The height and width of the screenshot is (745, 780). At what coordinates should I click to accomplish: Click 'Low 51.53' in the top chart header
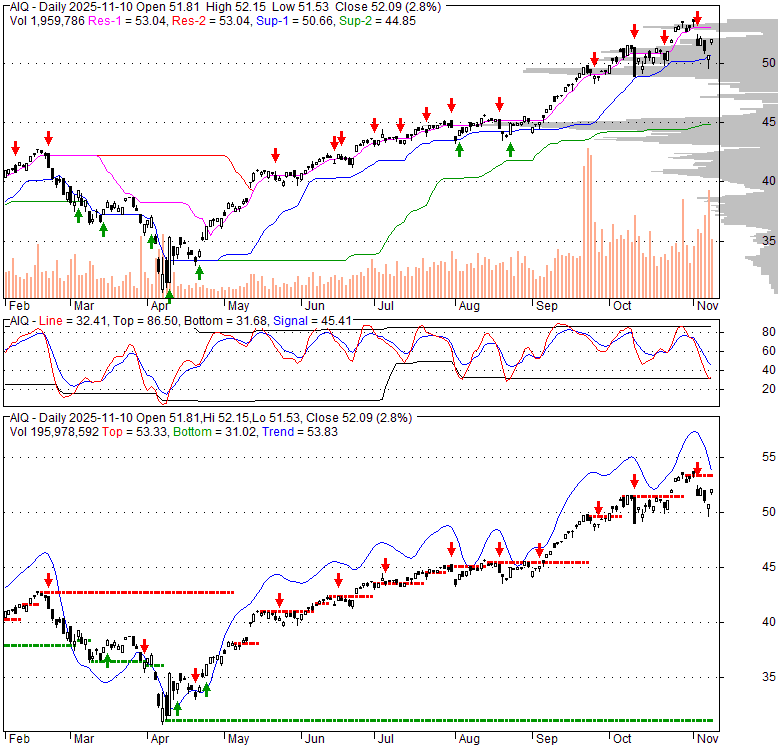click(306, 7)
